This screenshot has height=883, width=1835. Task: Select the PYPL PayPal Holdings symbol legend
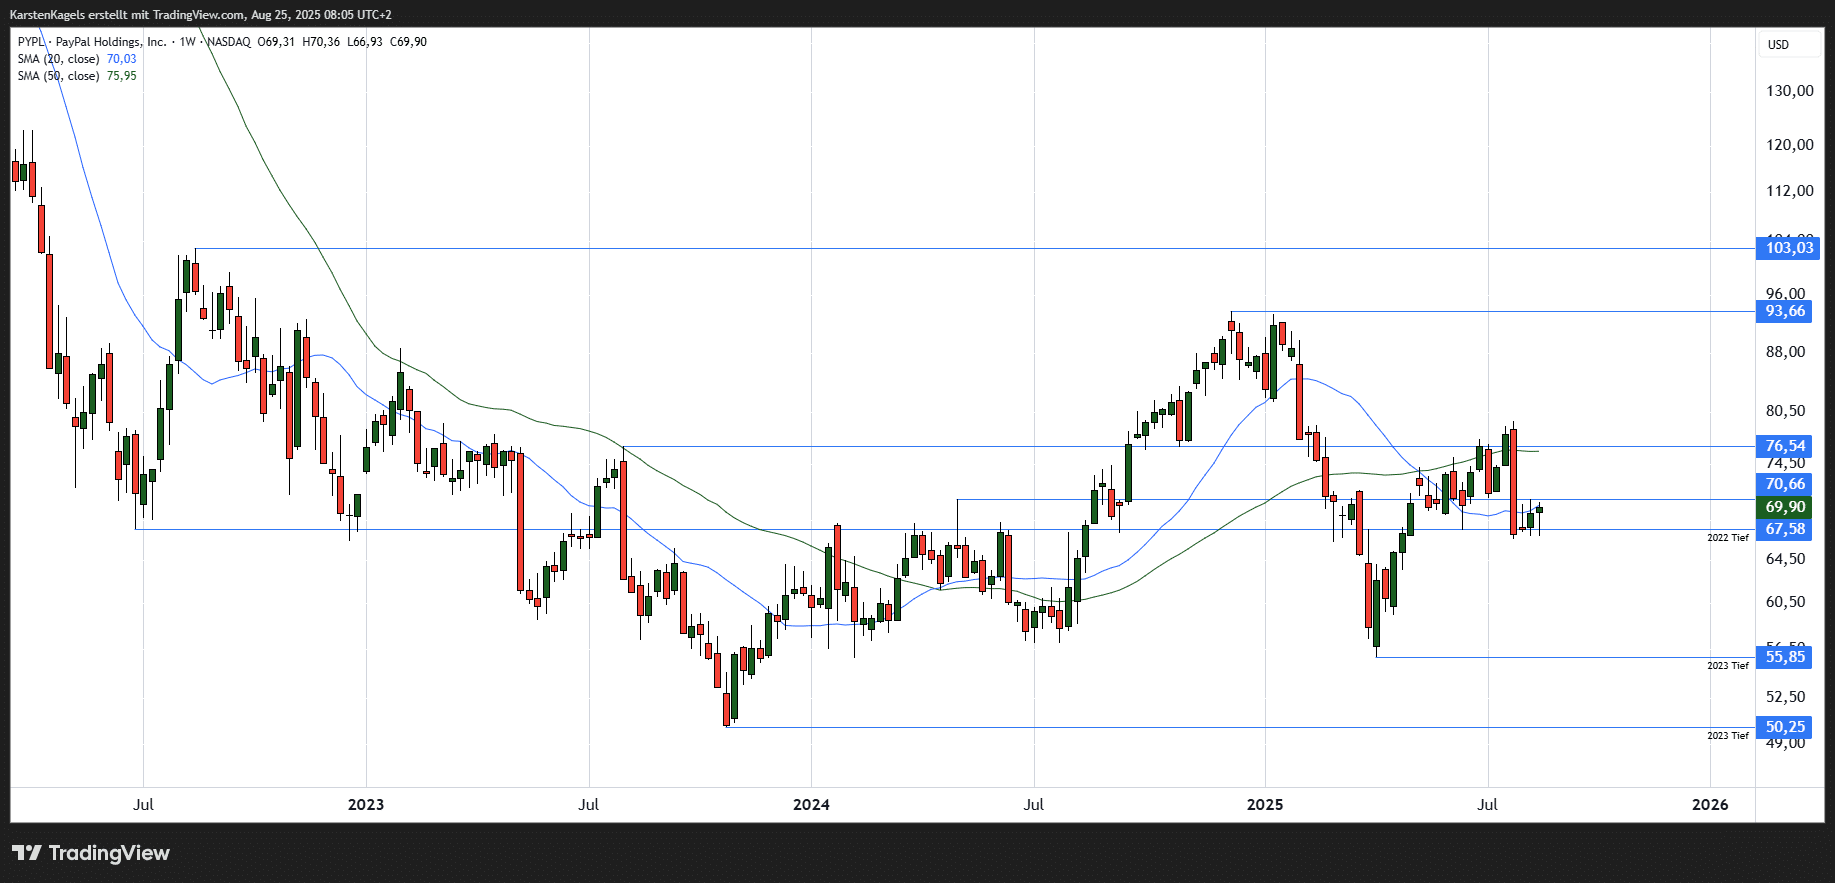tap(92, 42)
